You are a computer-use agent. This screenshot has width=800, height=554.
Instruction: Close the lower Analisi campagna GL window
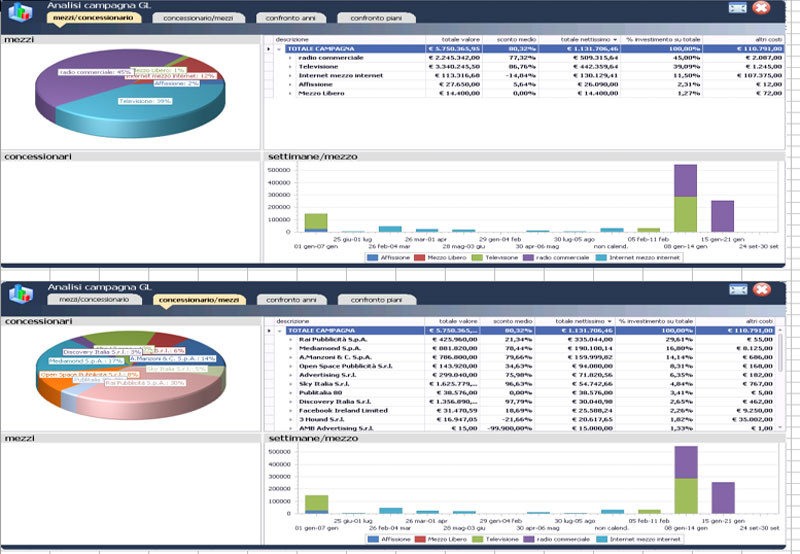point(762,290)
